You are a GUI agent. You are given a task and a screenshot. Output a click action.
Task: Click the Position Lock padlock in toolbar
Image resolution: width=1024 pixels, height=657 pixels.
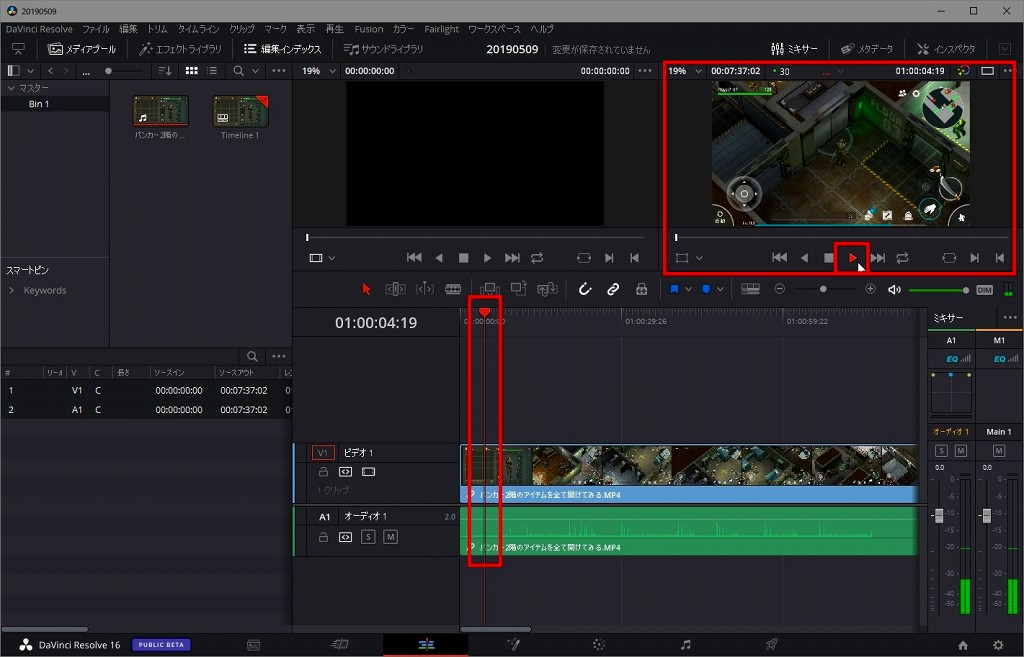point(641,289)
